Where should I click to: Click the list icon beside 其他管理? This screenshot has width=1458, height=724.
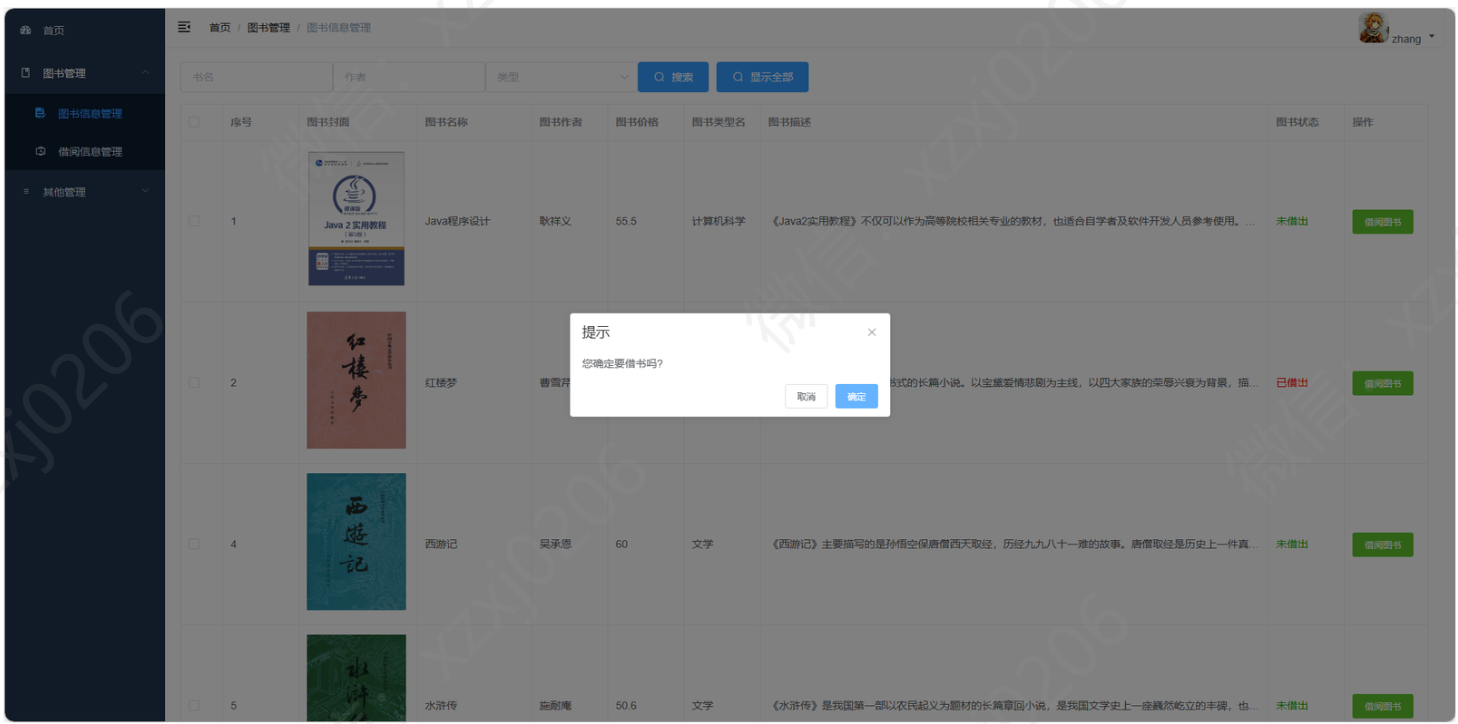point(26,192)
